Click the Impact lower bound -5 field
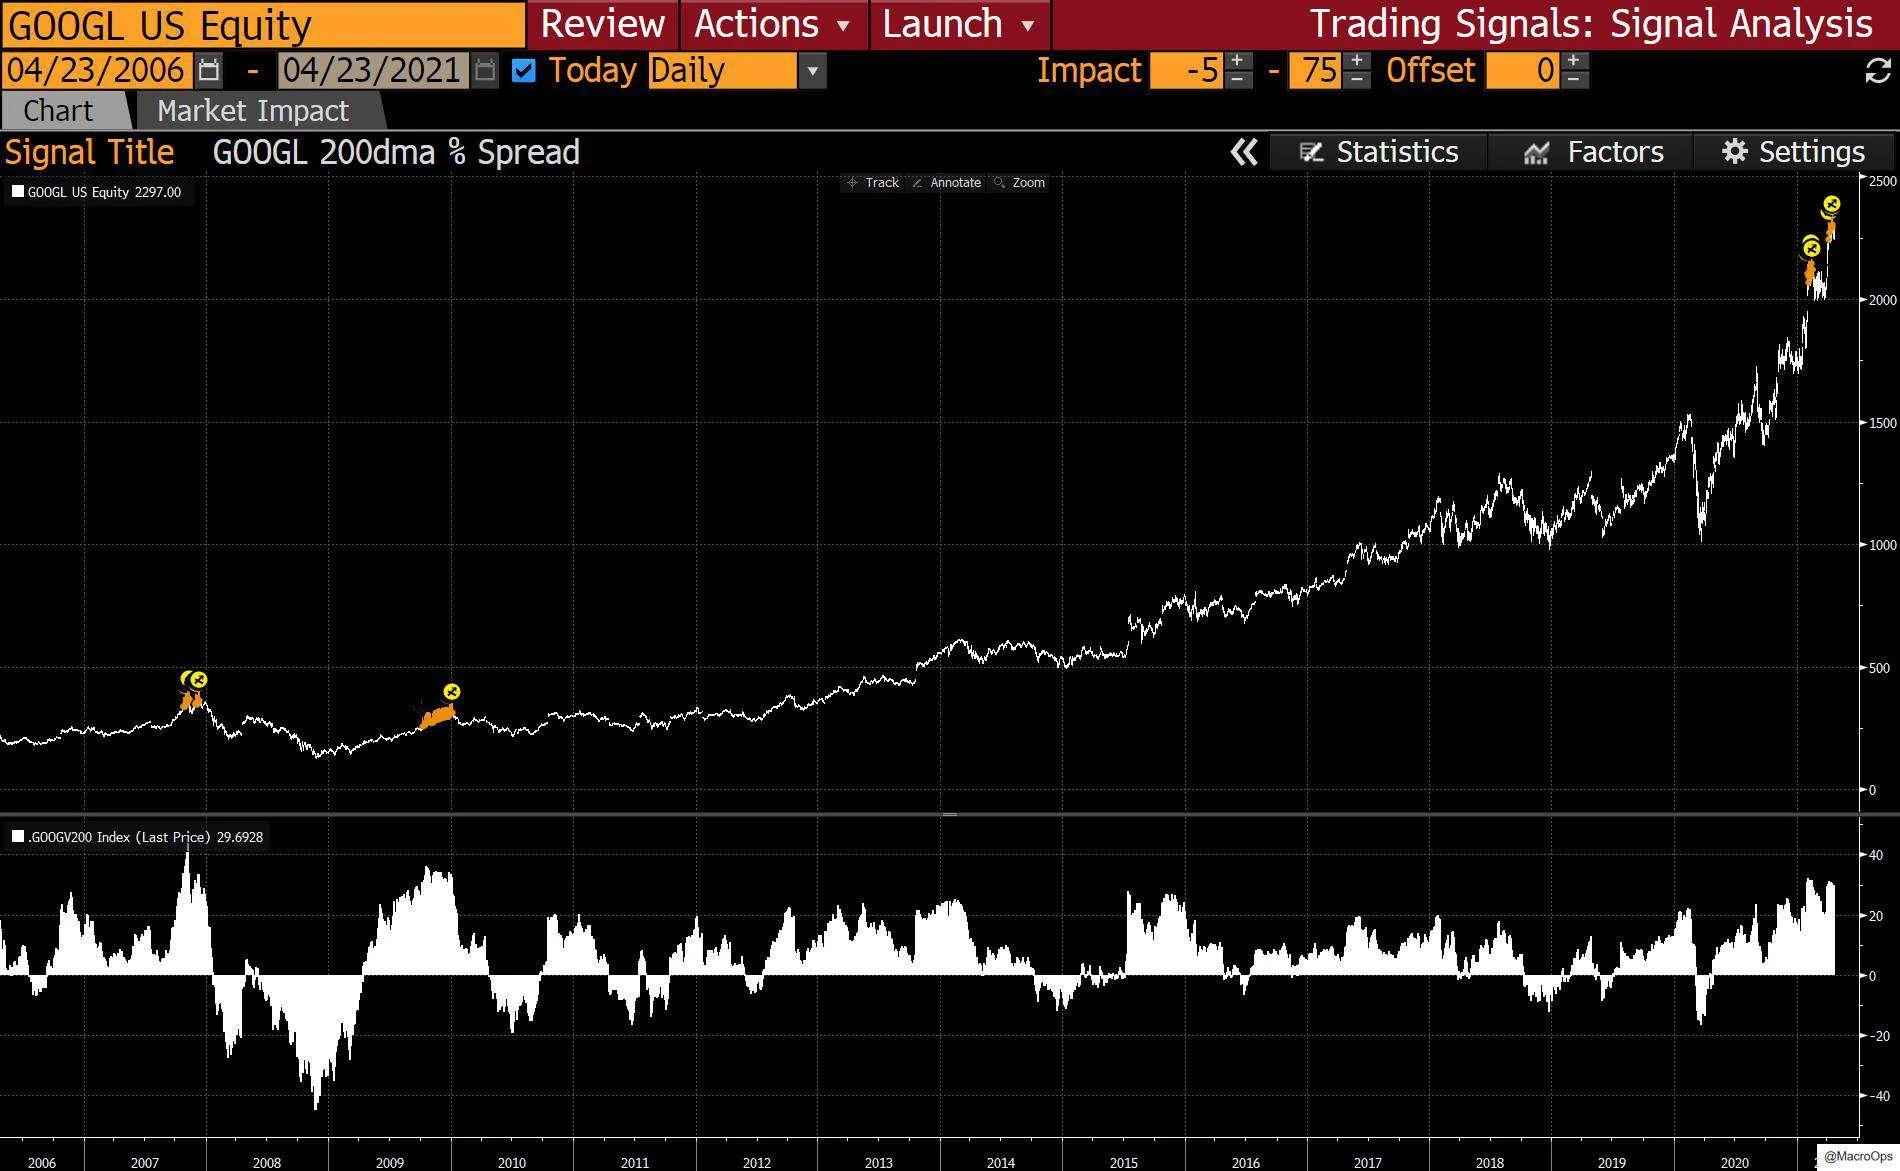 1187,71
